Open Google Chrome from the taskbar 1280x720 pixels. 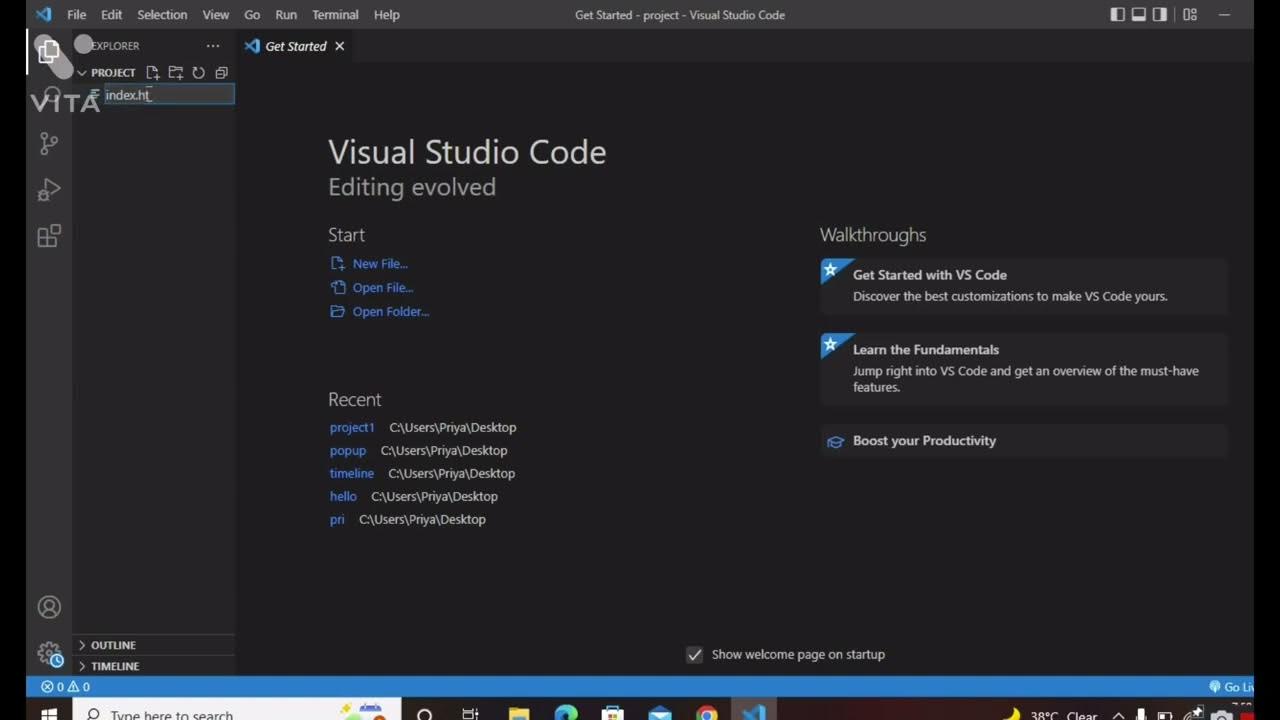[707, 714]
